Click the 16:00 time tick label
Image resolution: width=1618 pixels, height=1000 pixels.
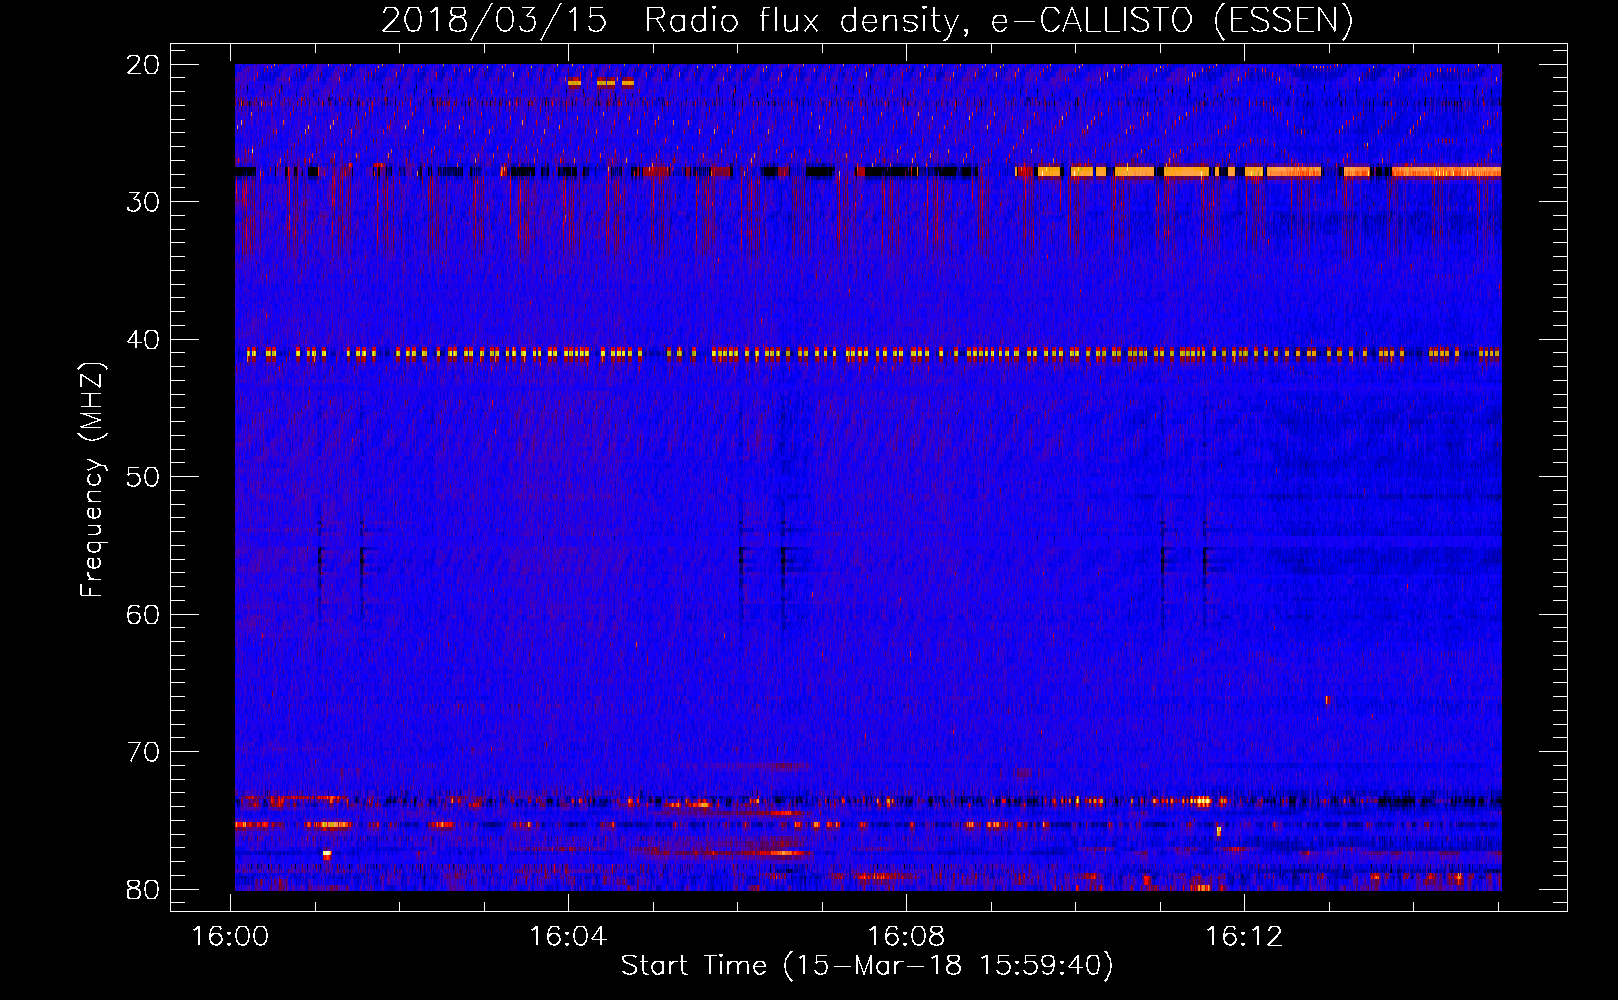pos(230,937)
